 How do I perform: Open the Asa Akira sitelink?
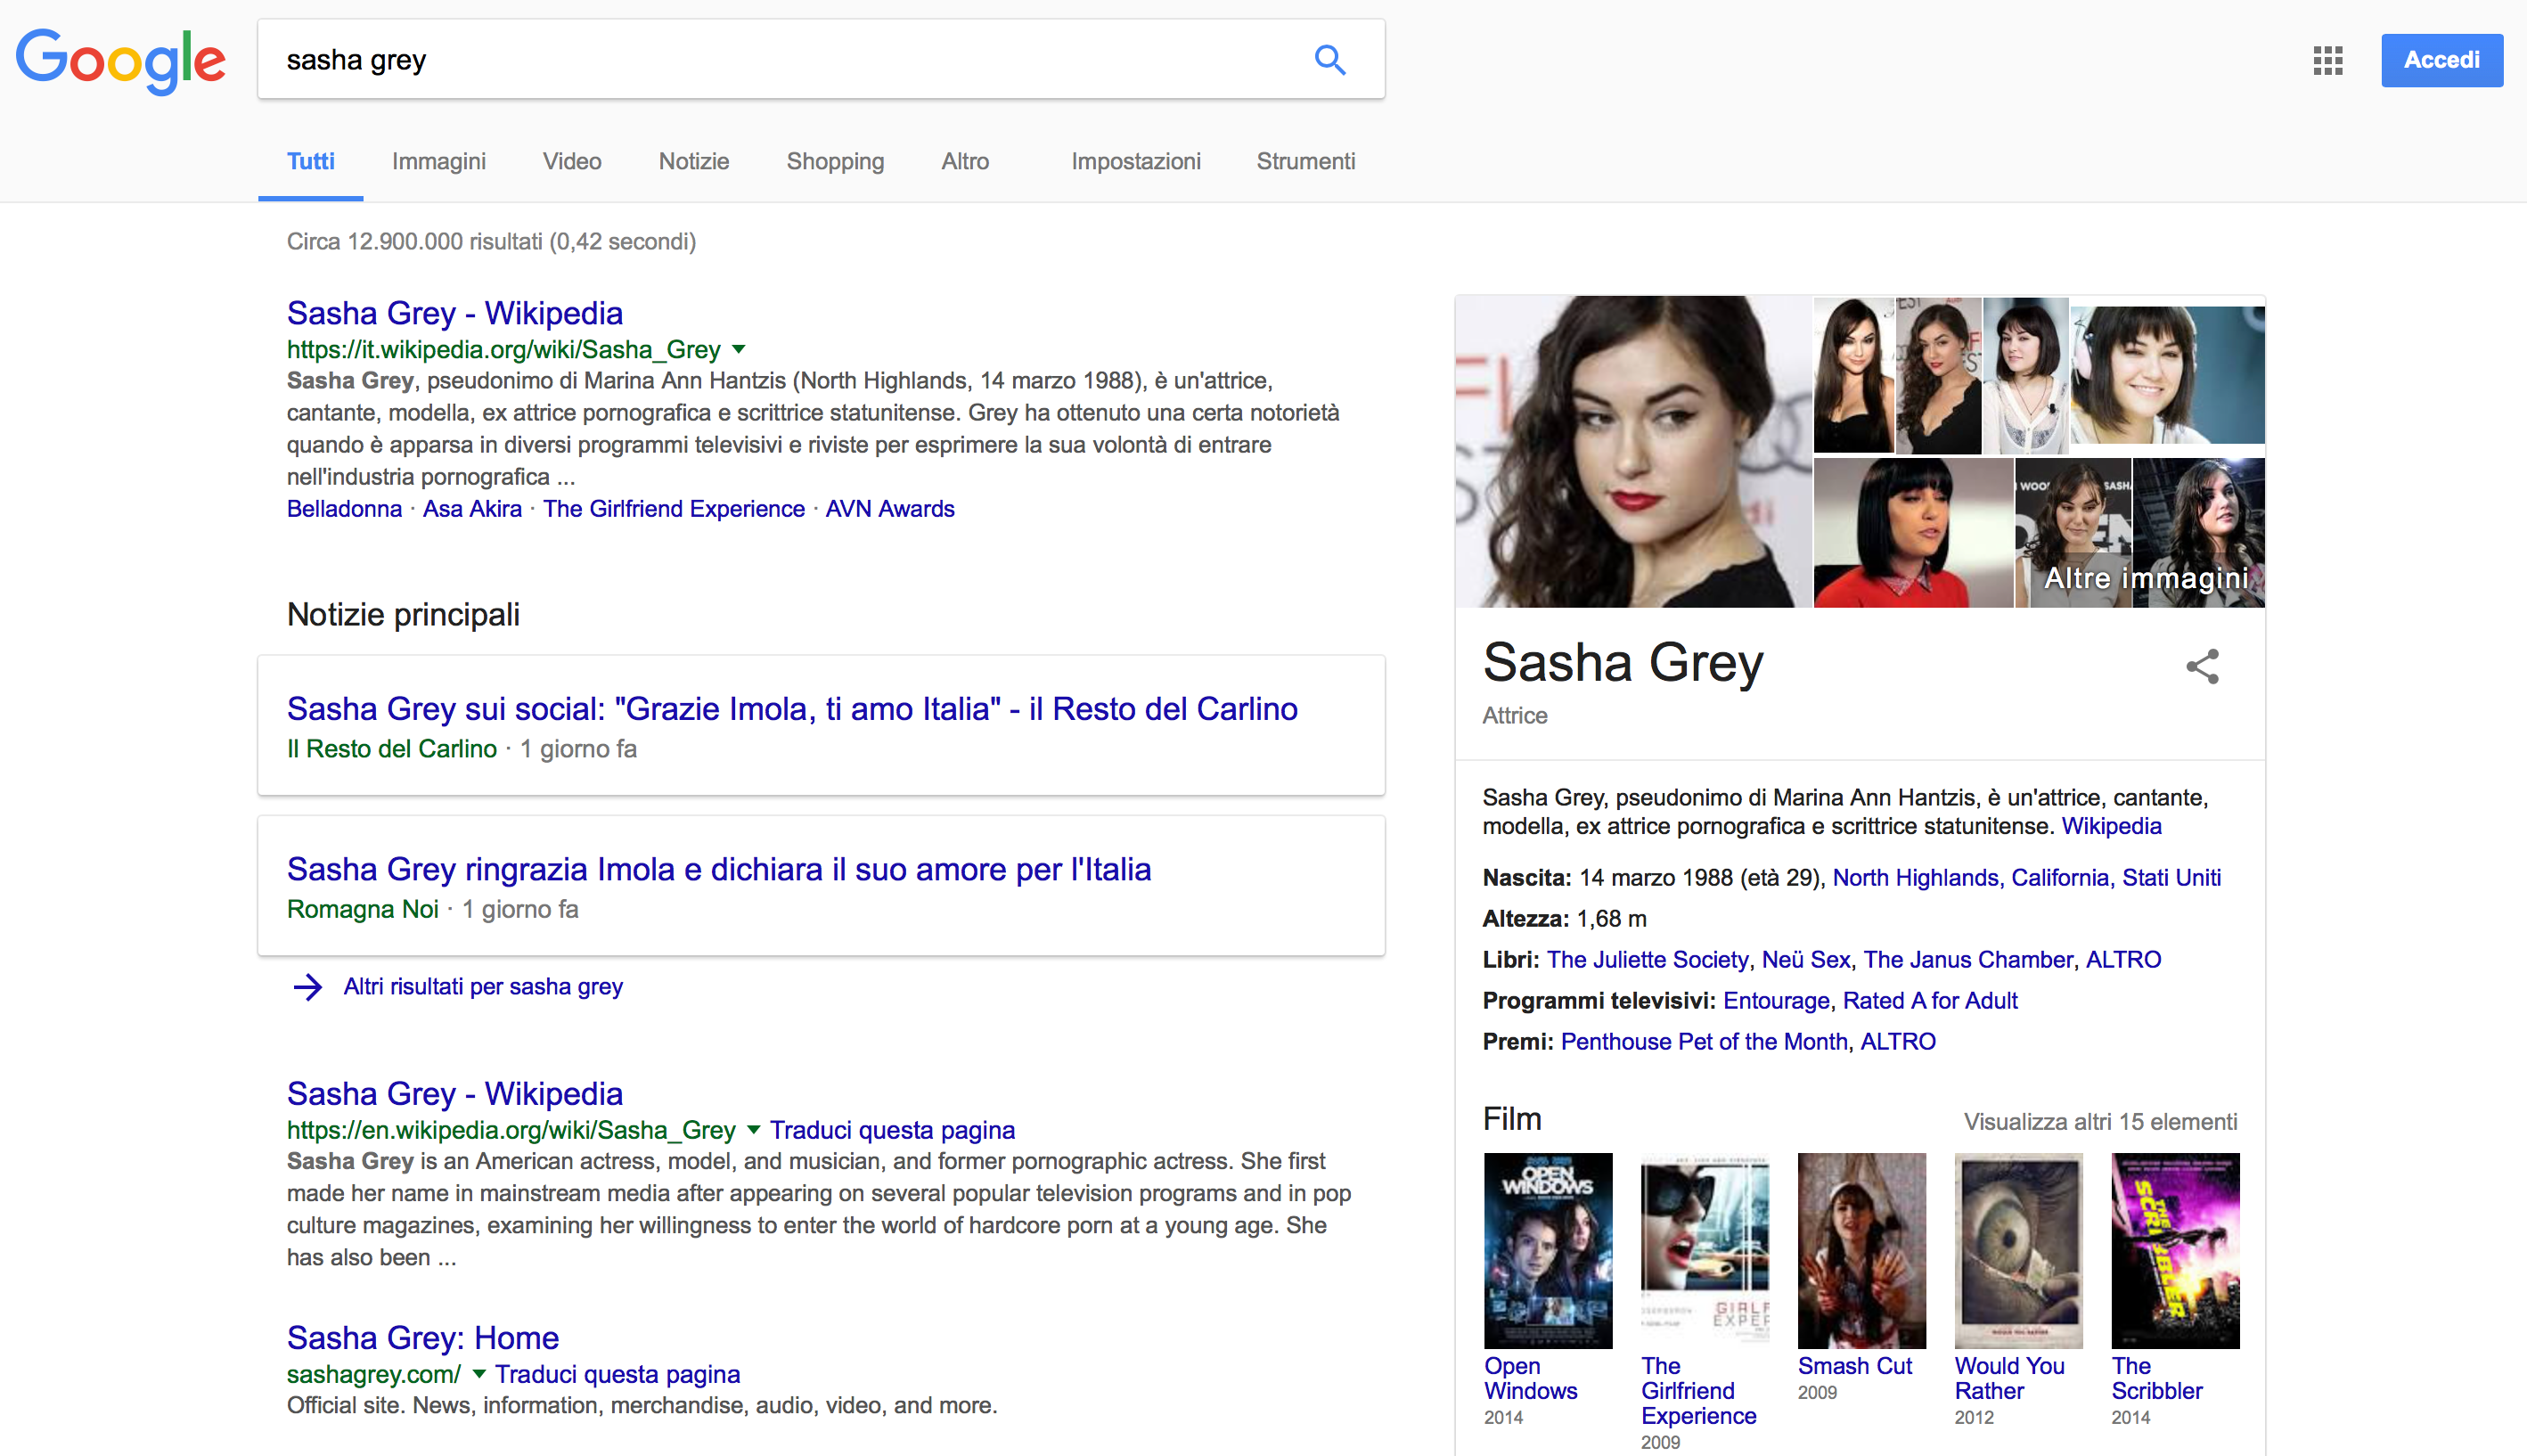(472, 509)
